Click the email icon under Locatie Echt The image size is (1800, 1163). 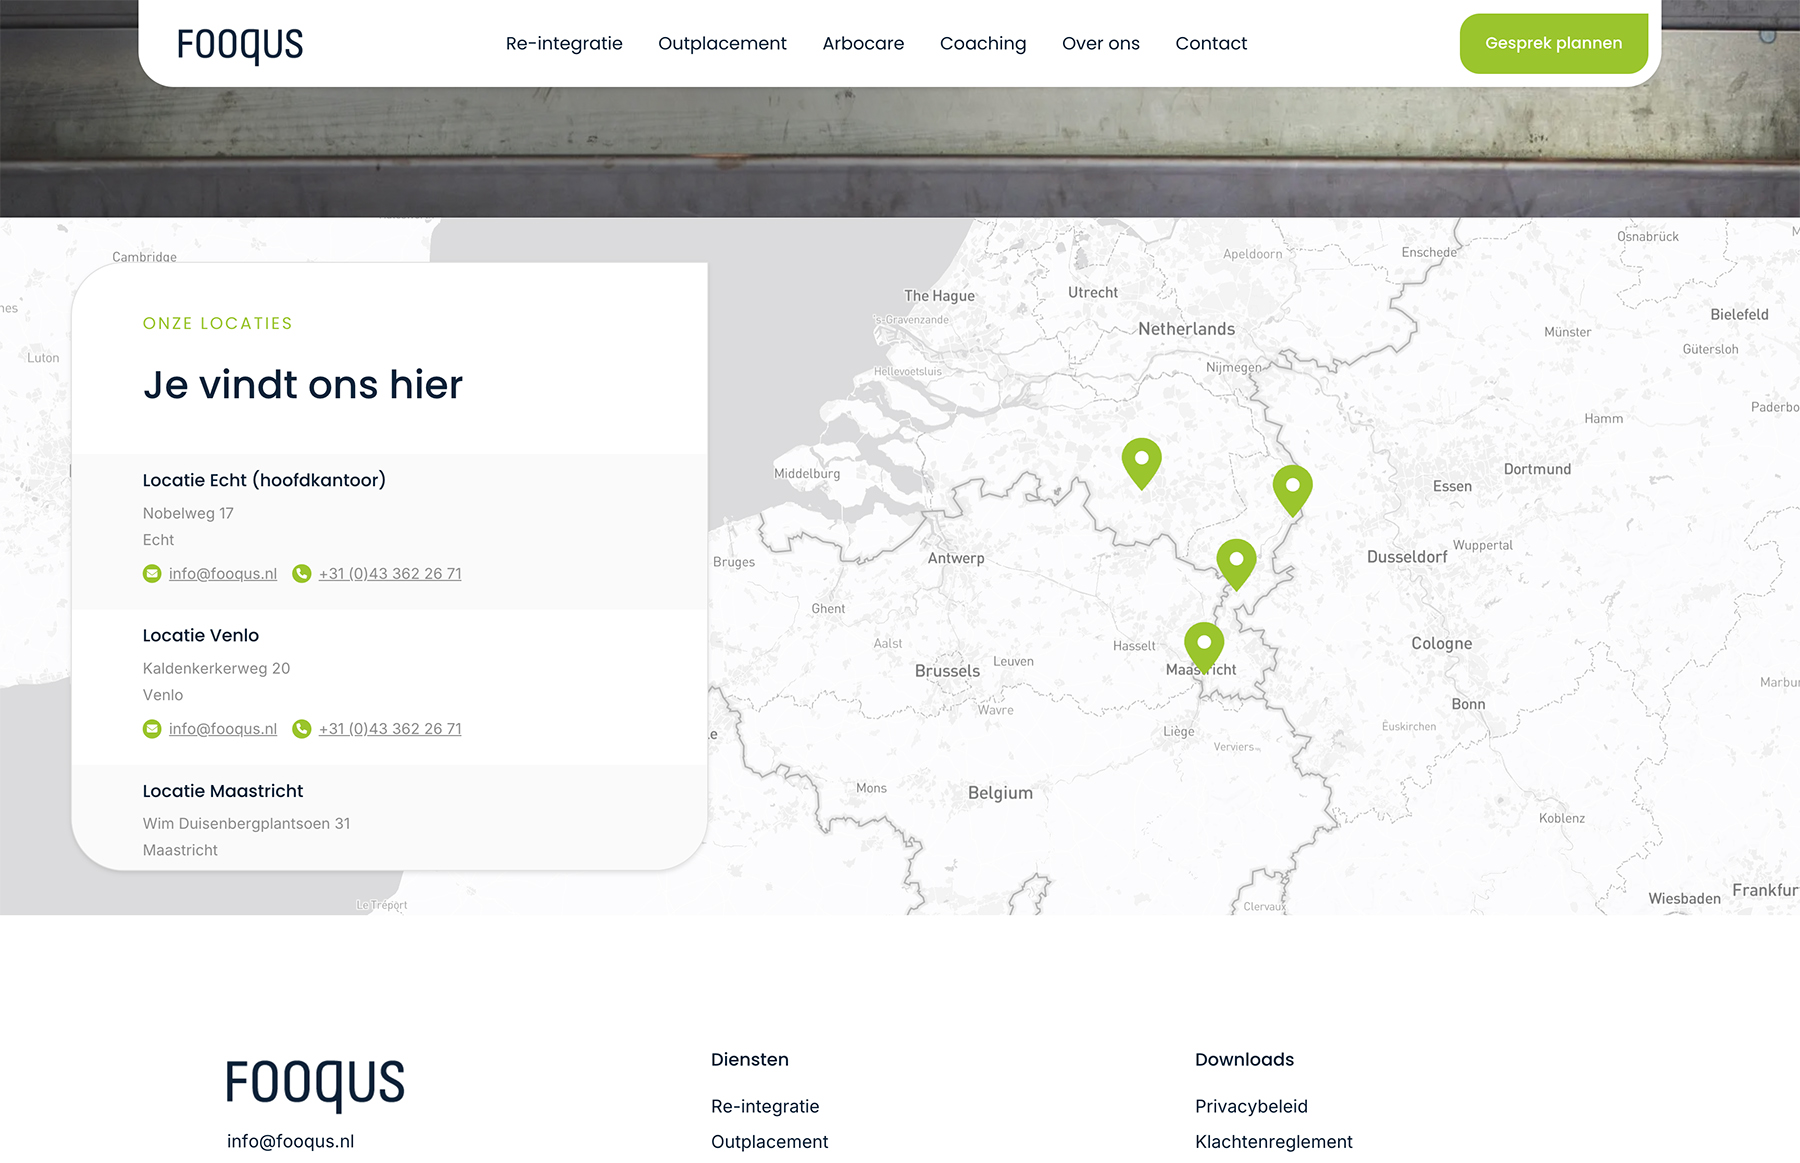(x=152, y=573)
